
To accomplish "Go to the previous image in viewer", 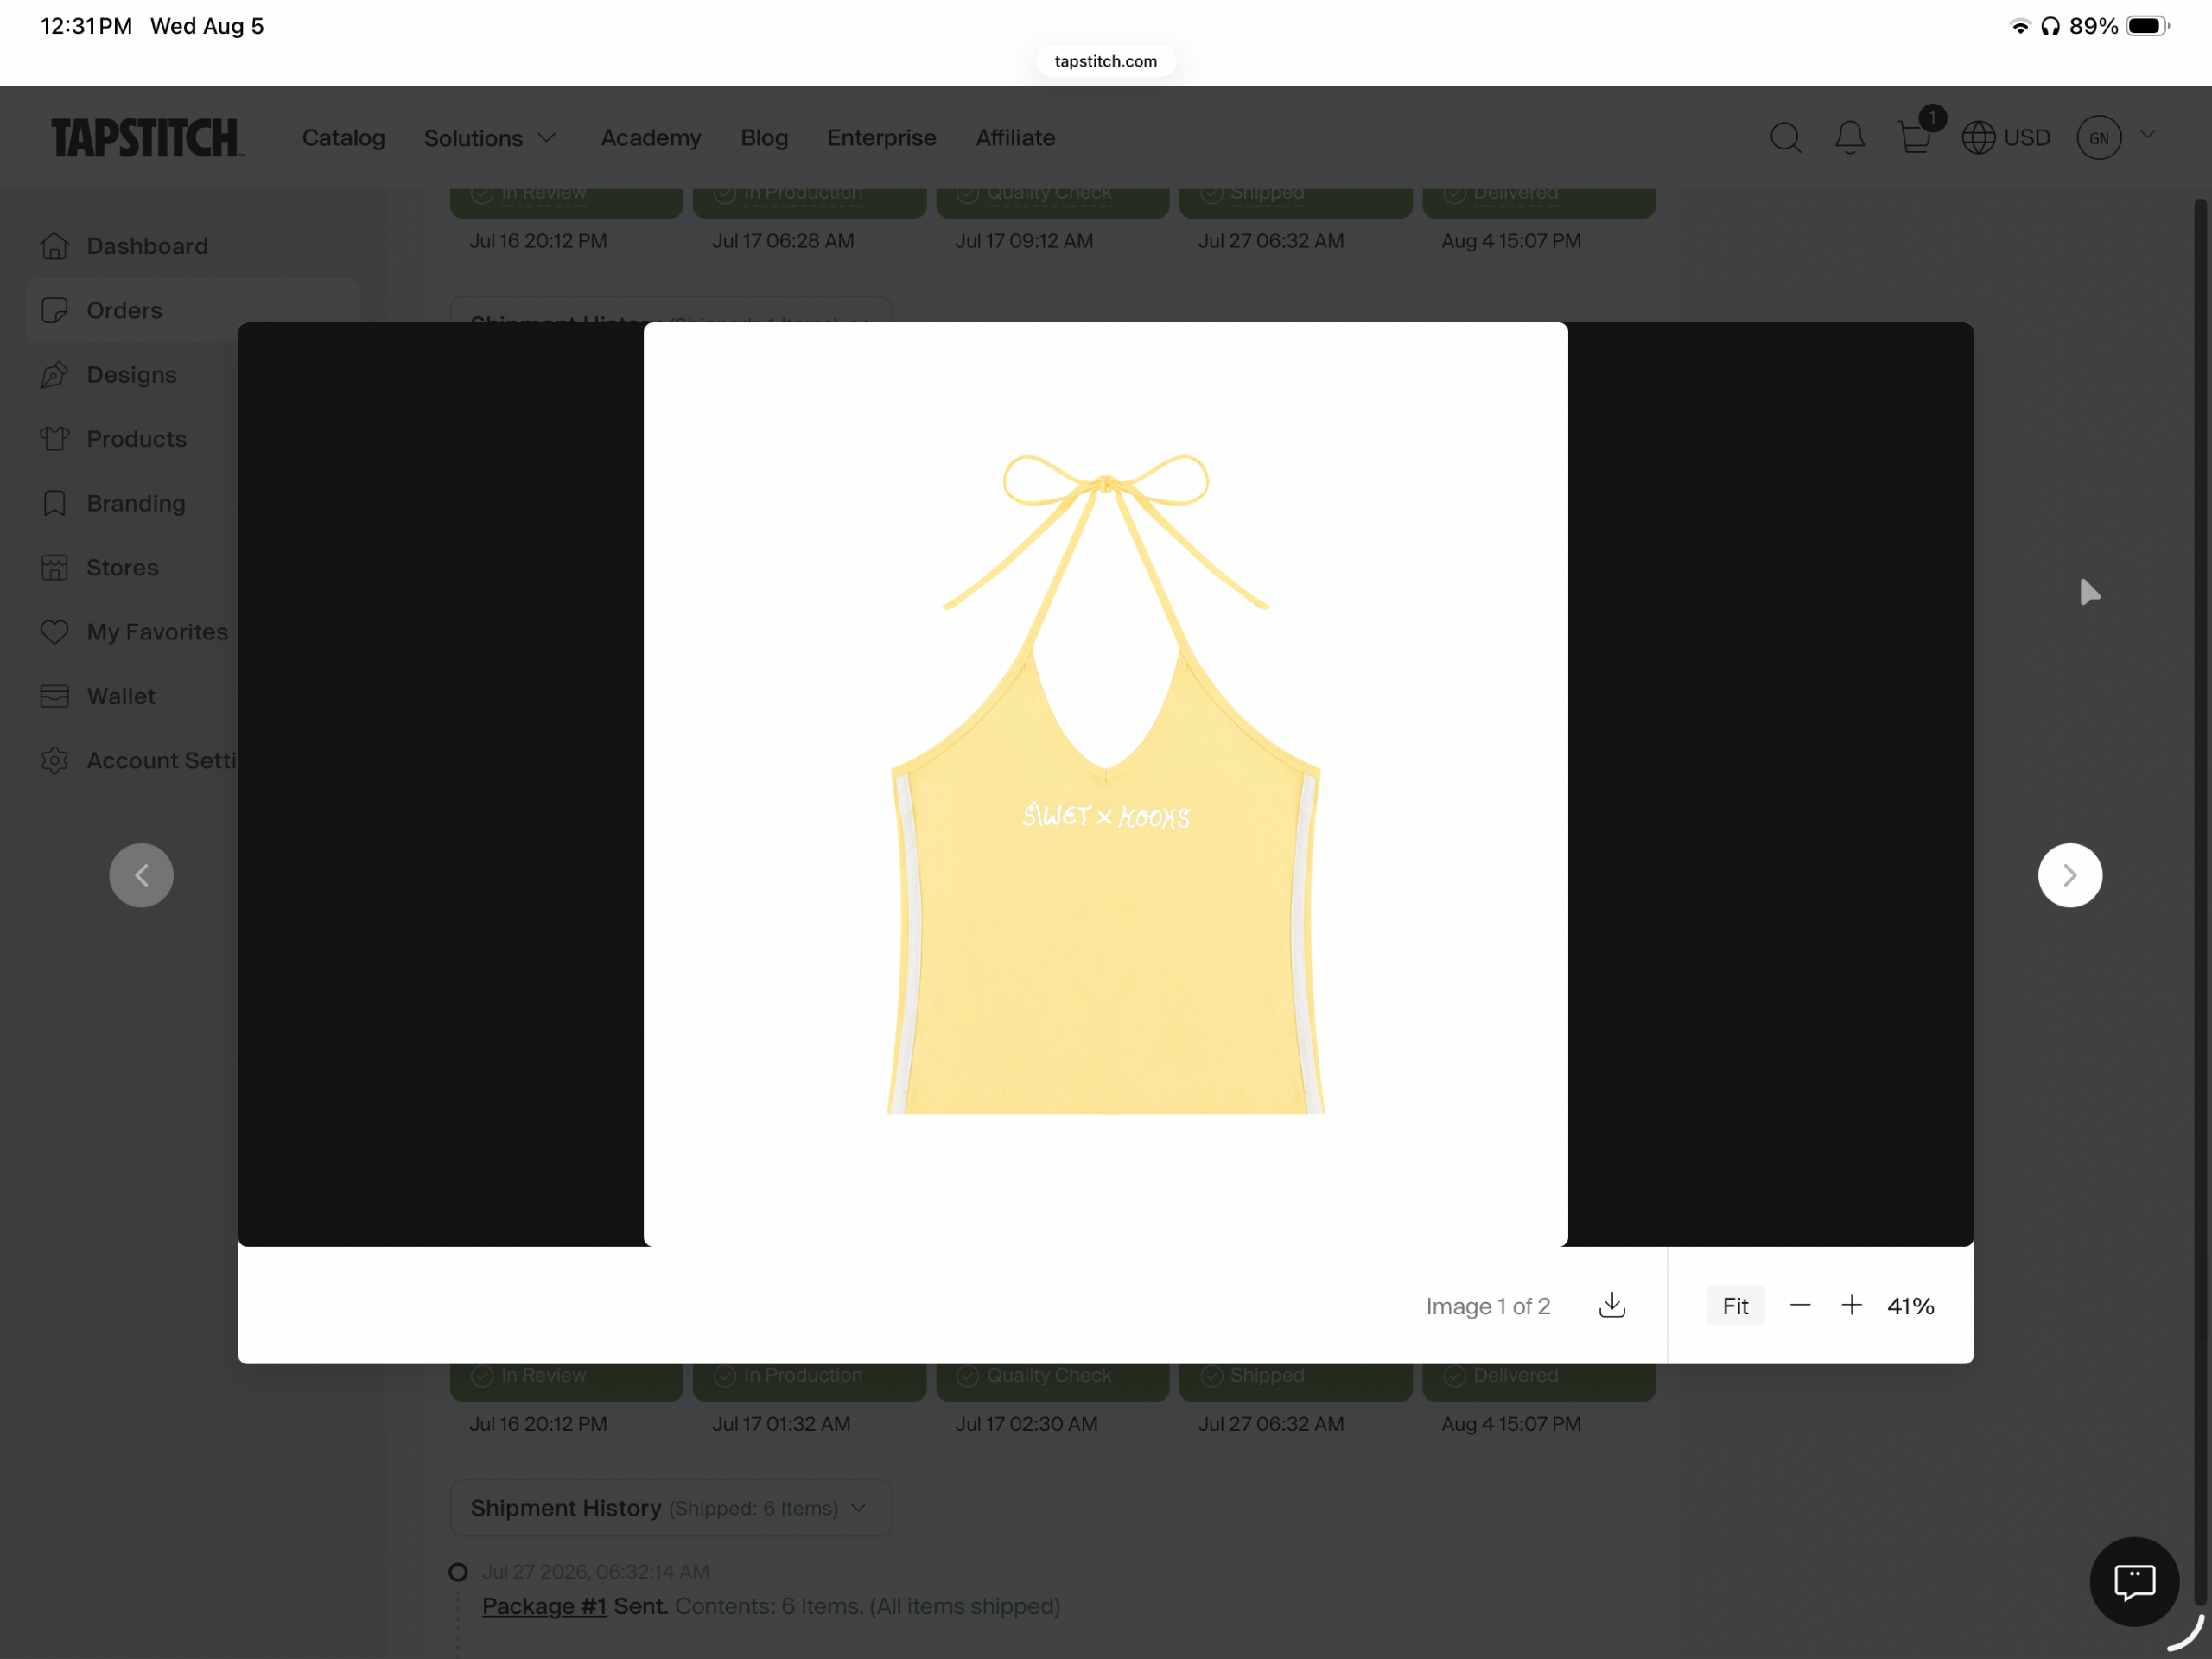I will pos(141,875).
